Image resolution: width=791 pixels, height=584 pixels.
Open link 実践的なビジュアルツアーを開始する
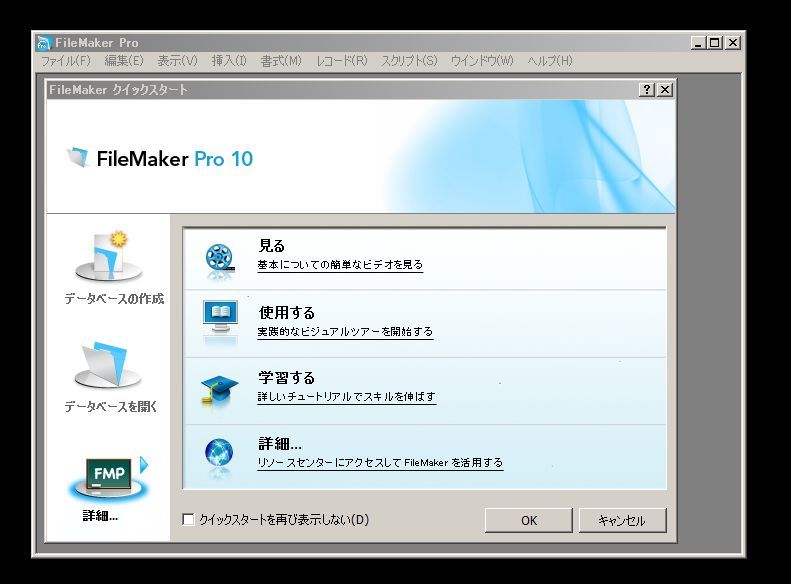pyautogui.click(x=345, y=332)
